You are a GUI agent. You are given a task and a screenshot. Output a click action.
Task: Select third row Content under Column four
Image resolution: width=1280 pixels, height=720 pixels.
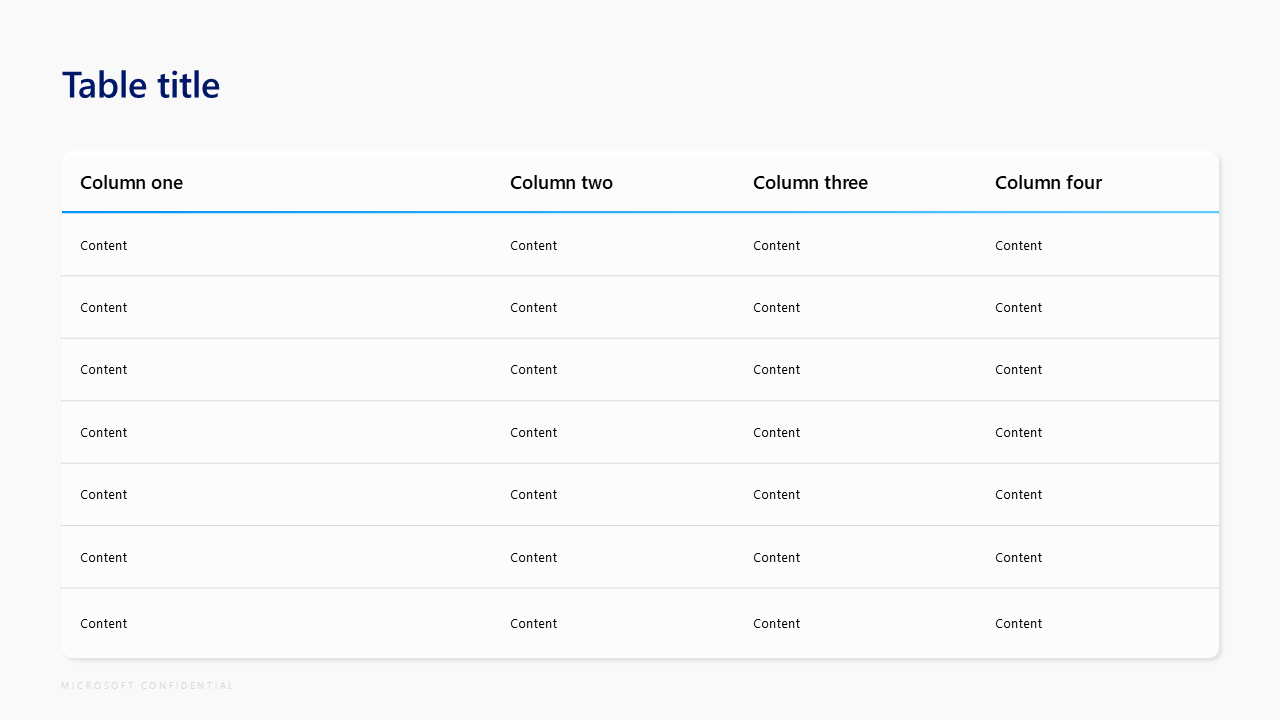[1018, 370]
